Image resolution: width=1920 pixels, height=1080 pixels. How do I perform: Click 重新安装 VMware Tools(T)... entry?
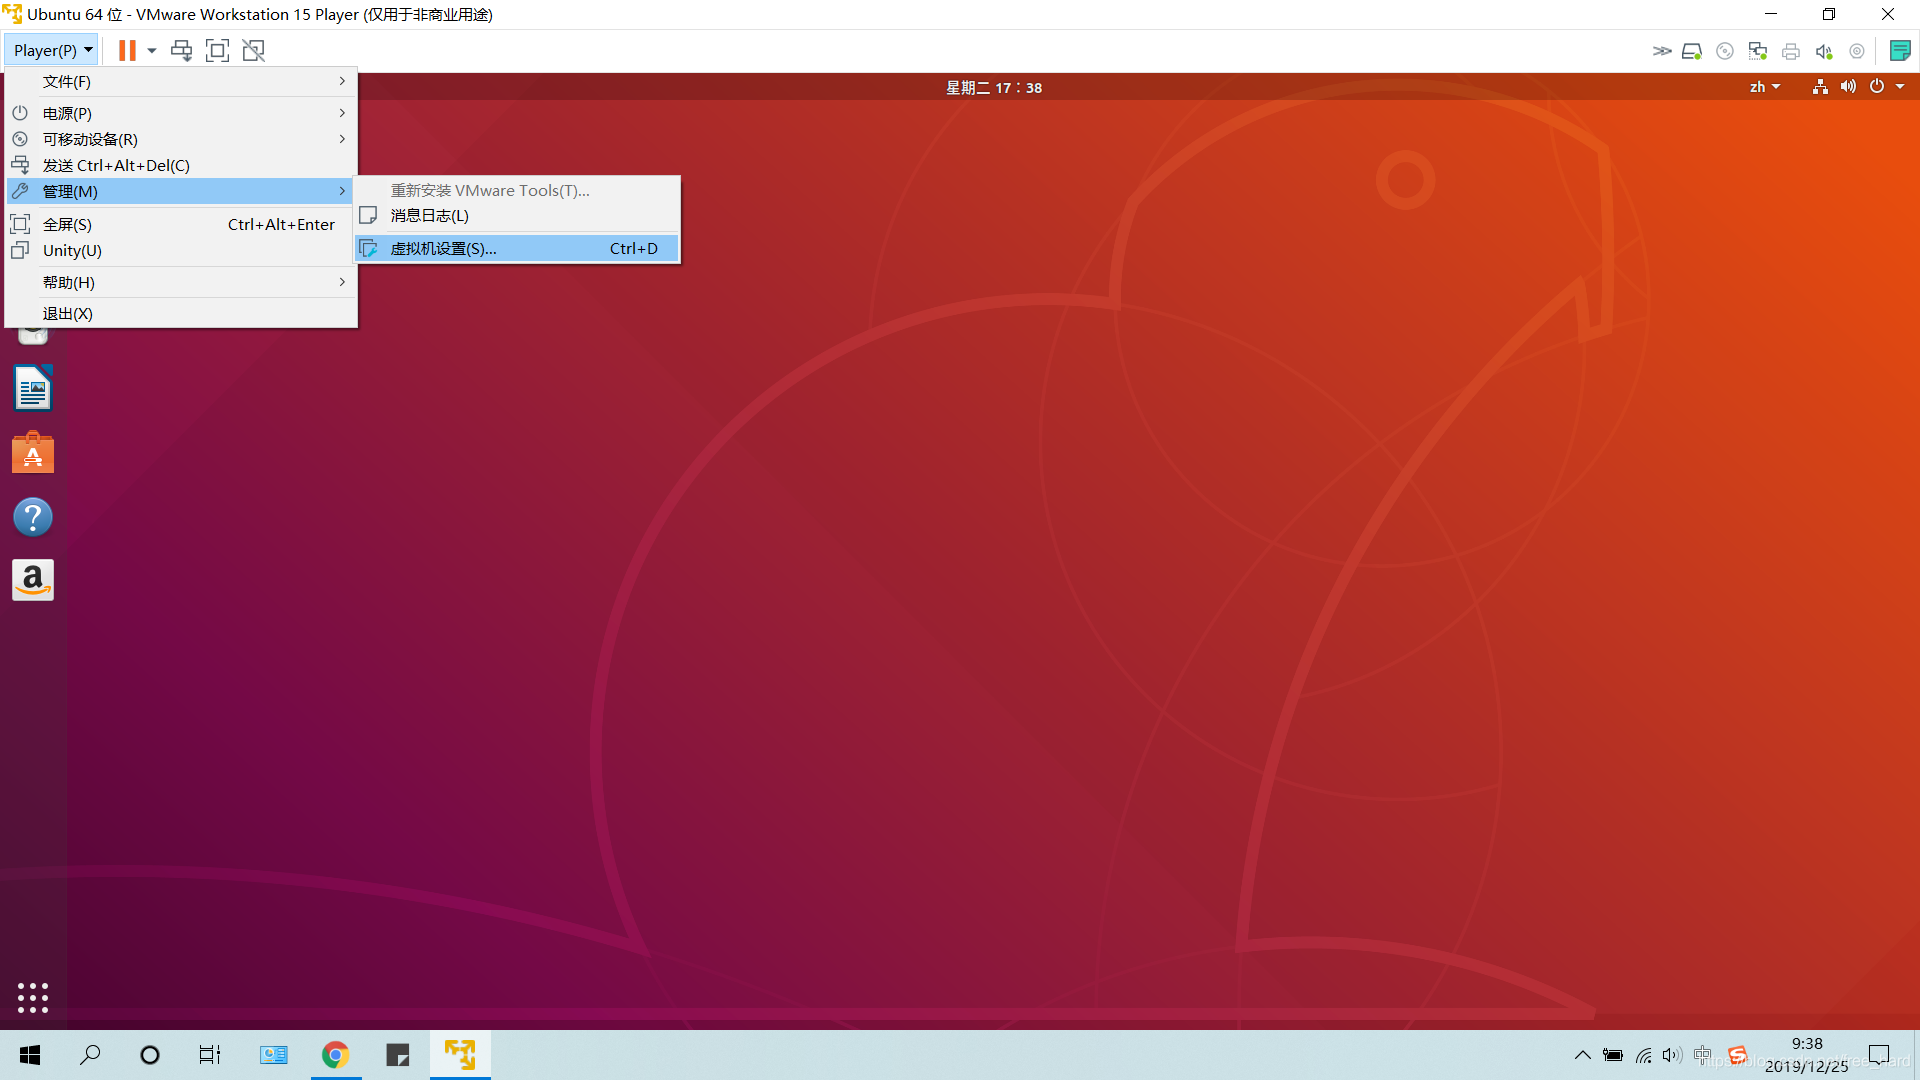pos(517,190)
